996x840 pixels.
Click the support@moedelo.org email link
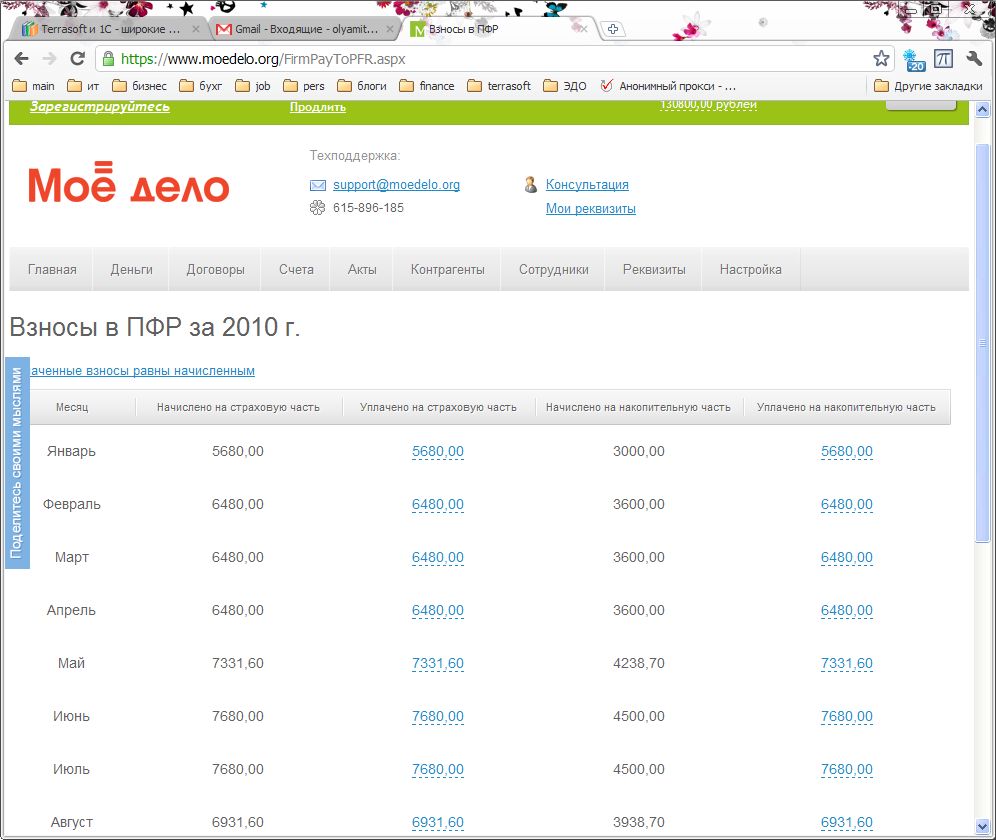396,185
